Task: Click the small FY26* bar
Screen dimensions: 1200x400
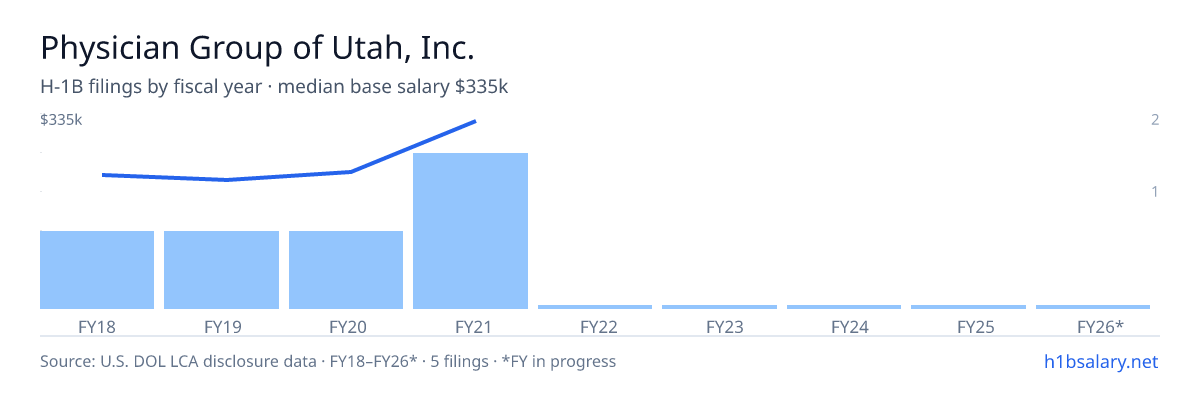Action: pyautogui.click(x=1093, y=307)
